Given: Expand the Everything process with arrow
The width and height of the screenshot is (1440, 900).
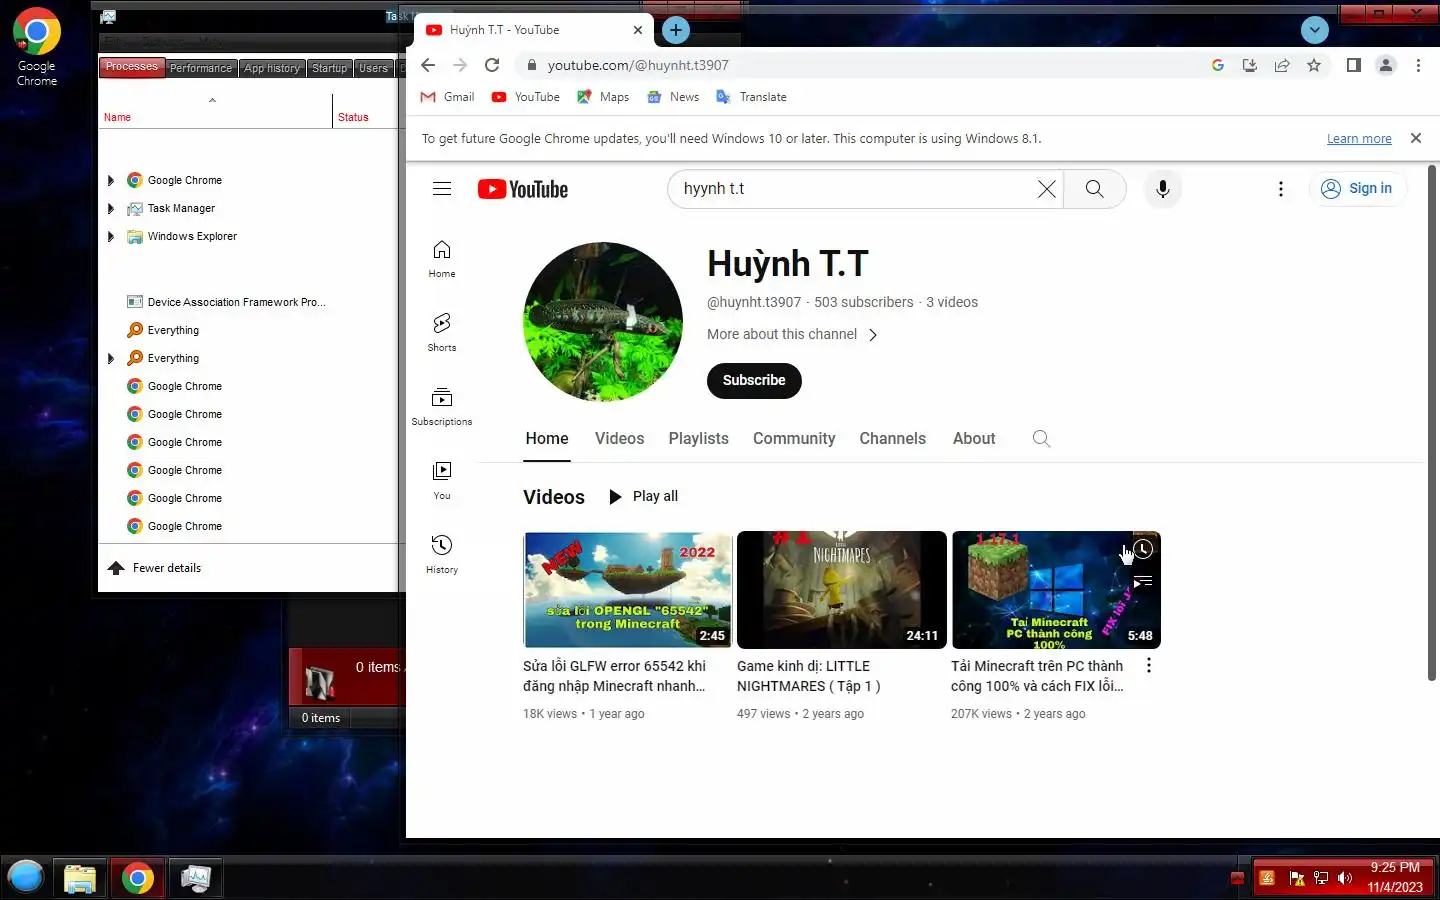Looking at the screenshot, I should [x=111, y=359].
